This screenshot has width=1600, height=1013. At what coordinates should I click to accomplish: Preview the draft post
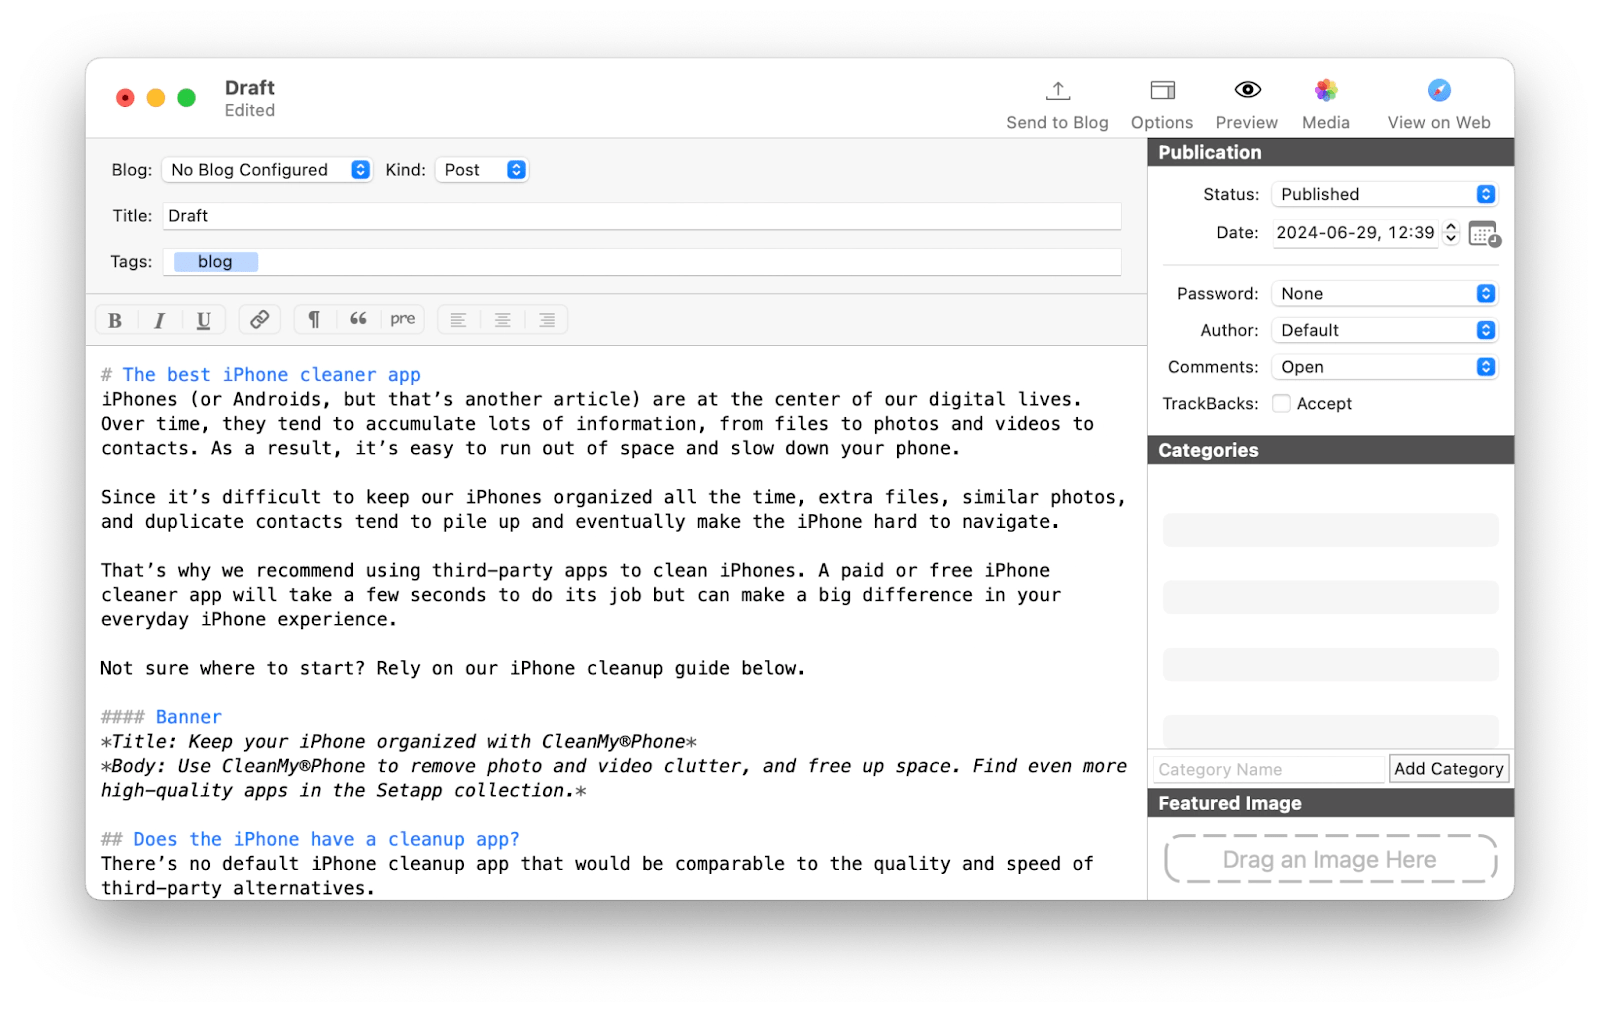1246,91
